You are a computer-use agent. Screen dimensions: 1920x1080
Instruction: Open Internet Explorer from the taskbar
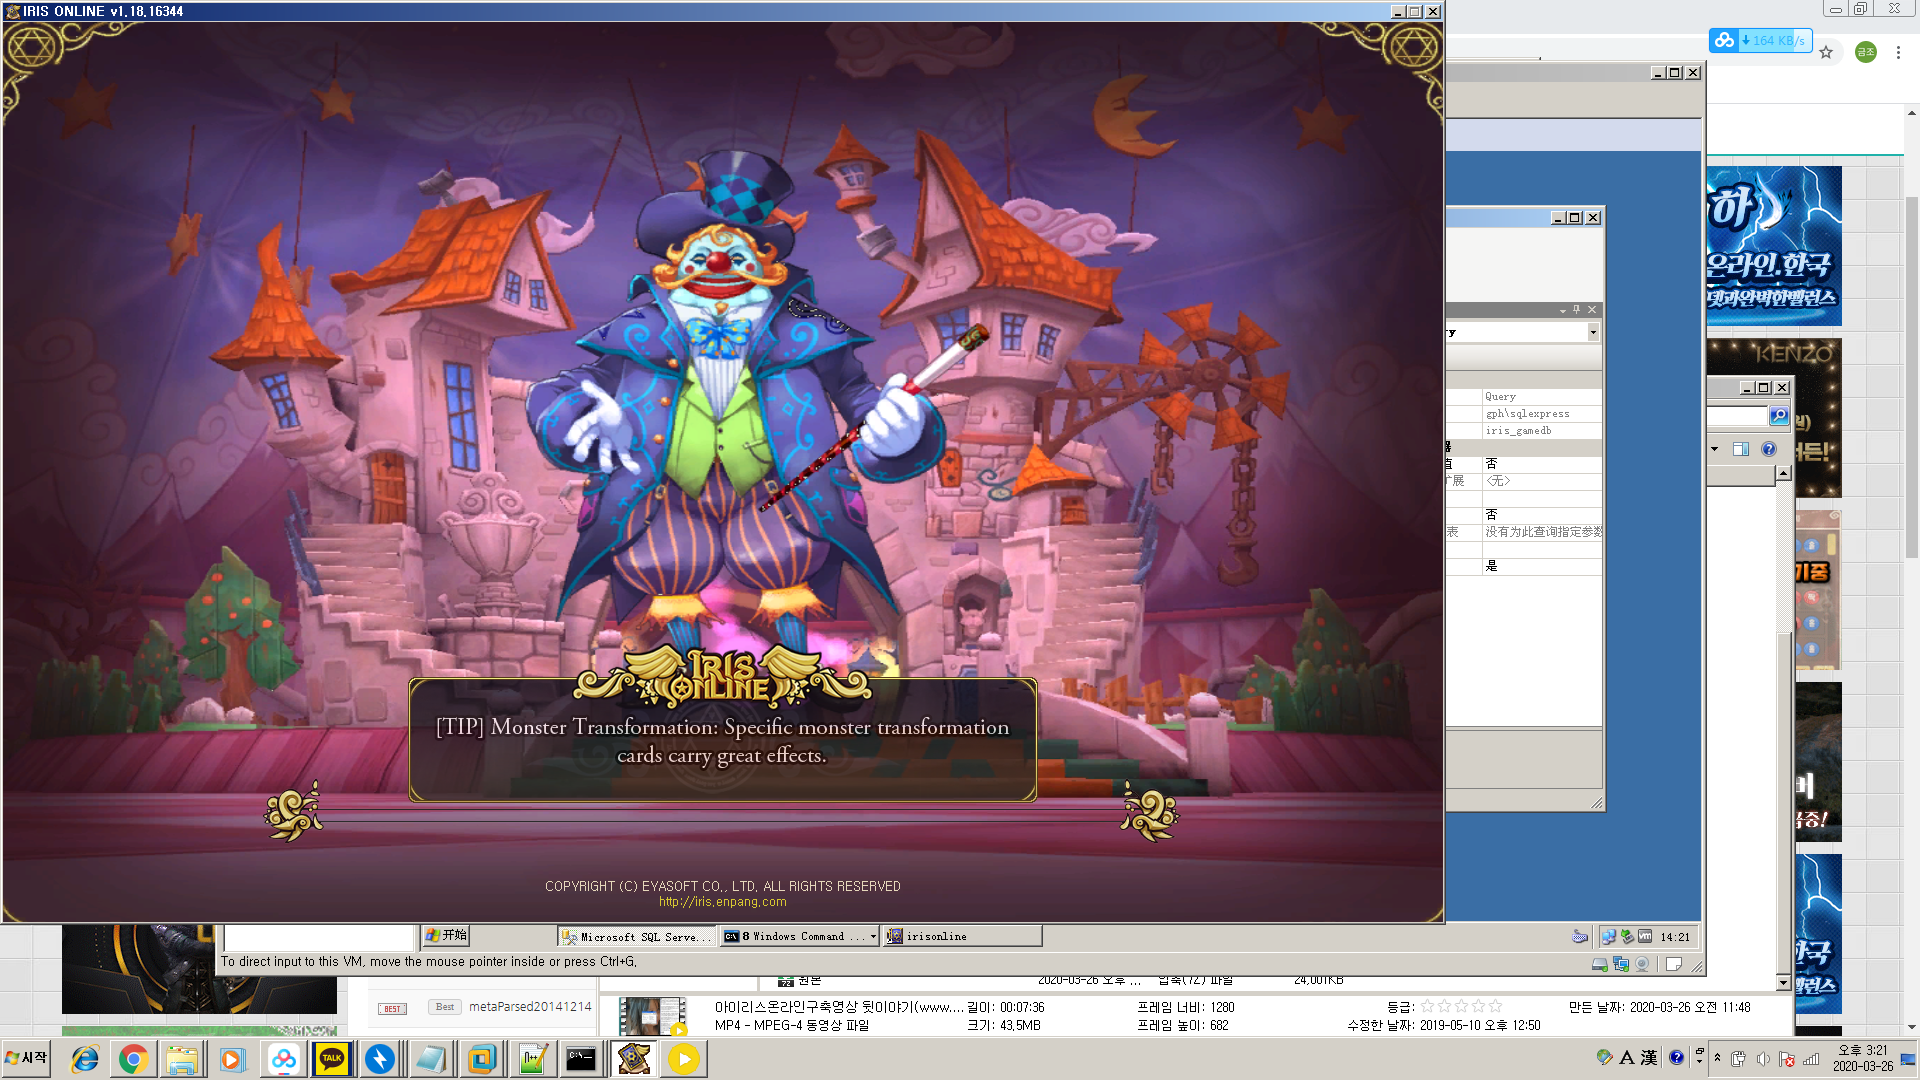coord(84,1059)
